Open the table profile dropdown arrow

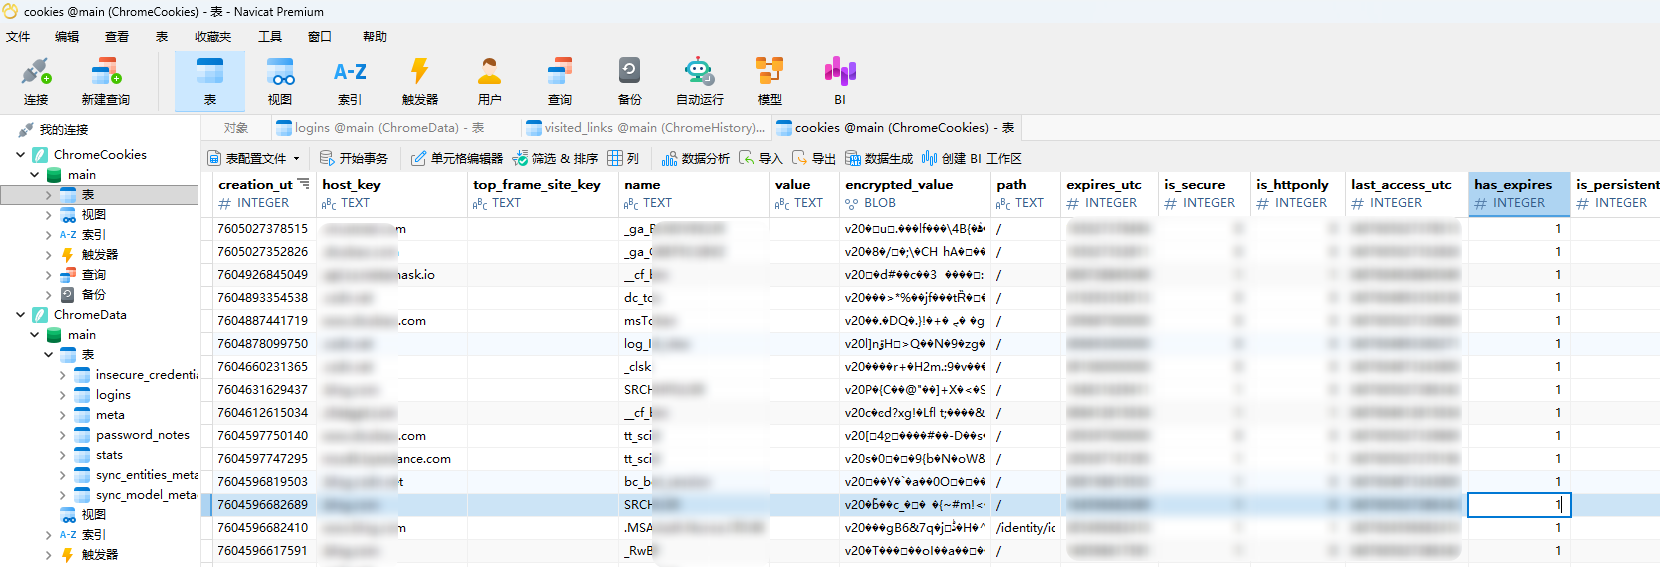coord(297,159)
